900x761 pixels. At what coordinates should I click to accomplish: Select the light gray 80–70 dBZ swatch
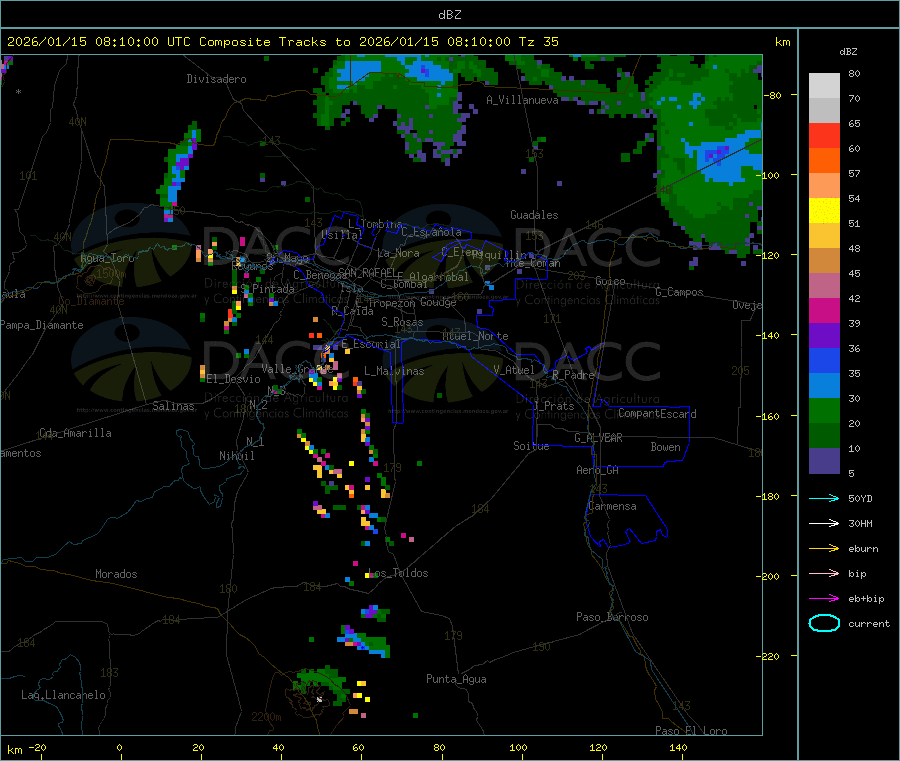[x=824, y=86]
